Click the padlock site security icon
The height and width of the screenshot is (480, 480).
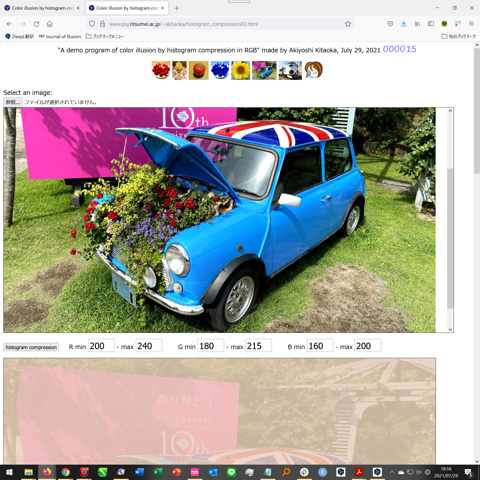click(x=103, y=24)
